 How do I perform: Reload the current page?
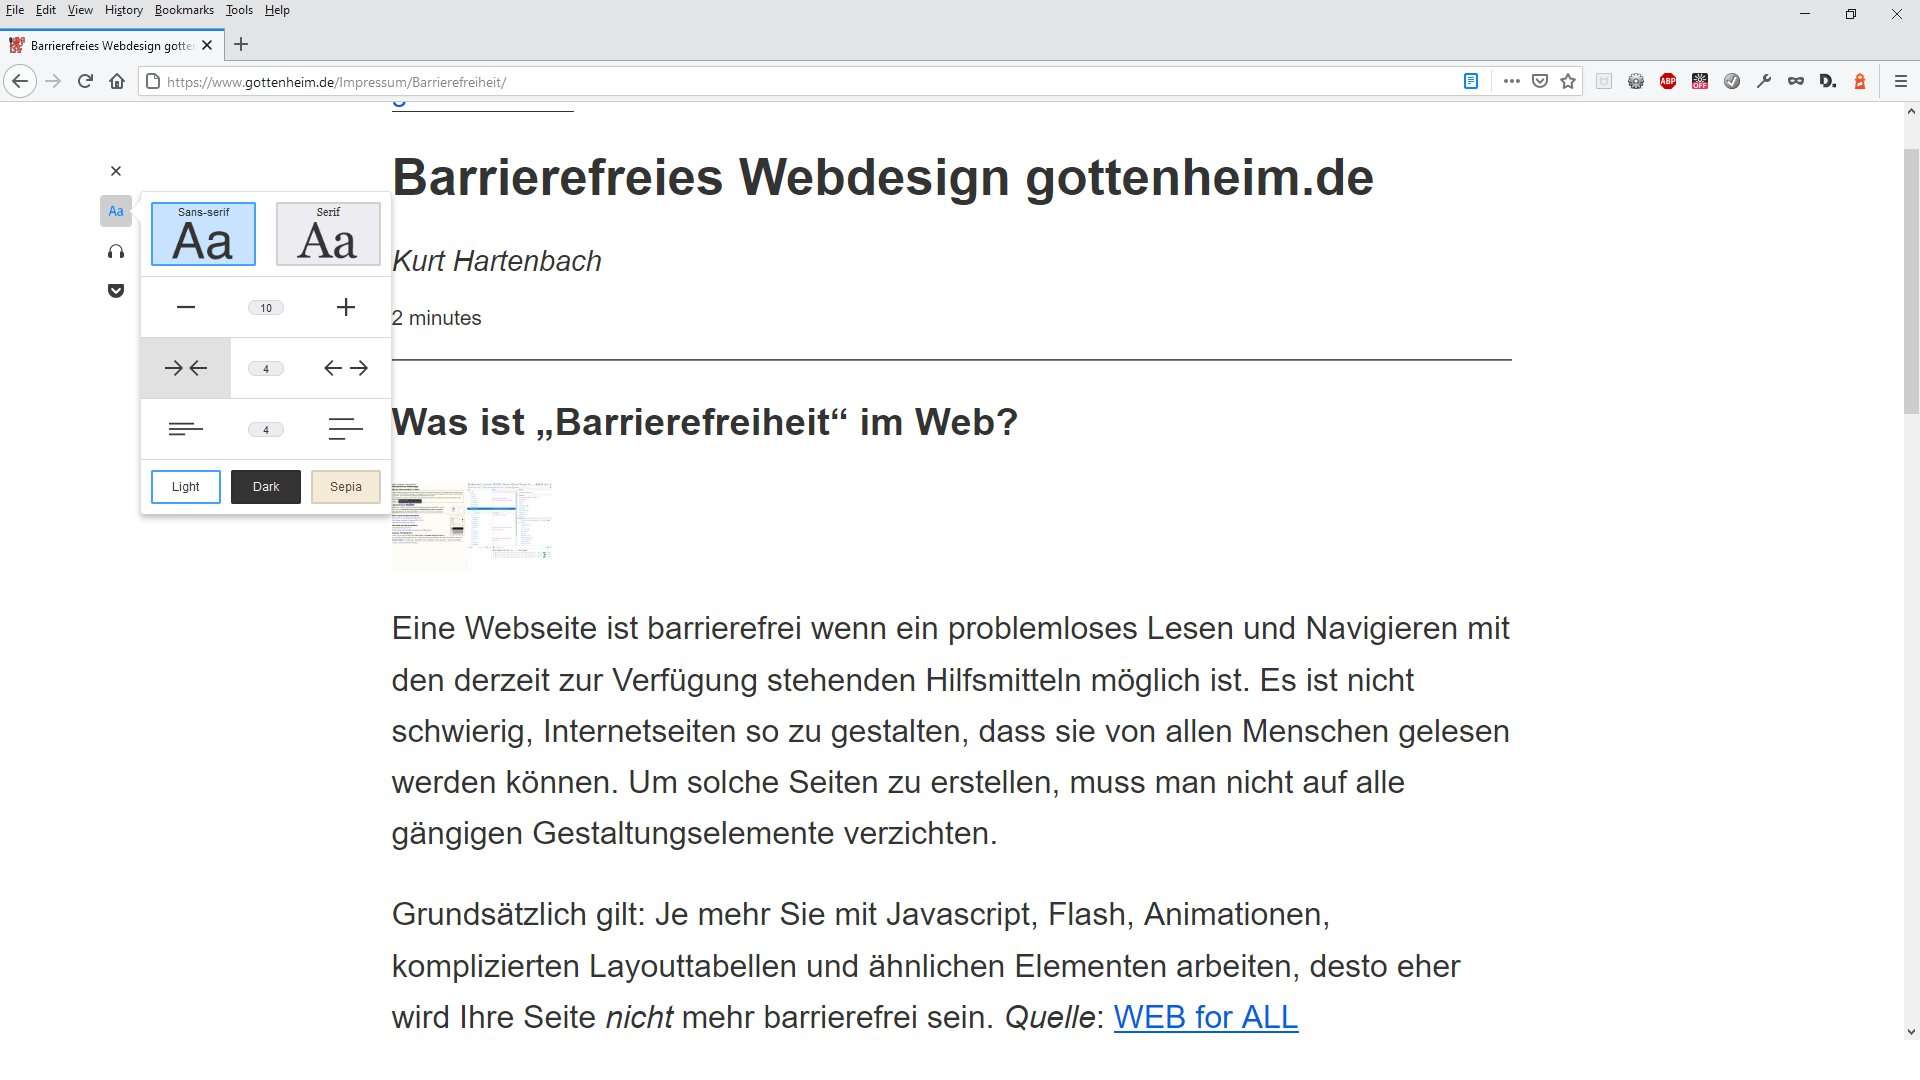tap(85, 82)
